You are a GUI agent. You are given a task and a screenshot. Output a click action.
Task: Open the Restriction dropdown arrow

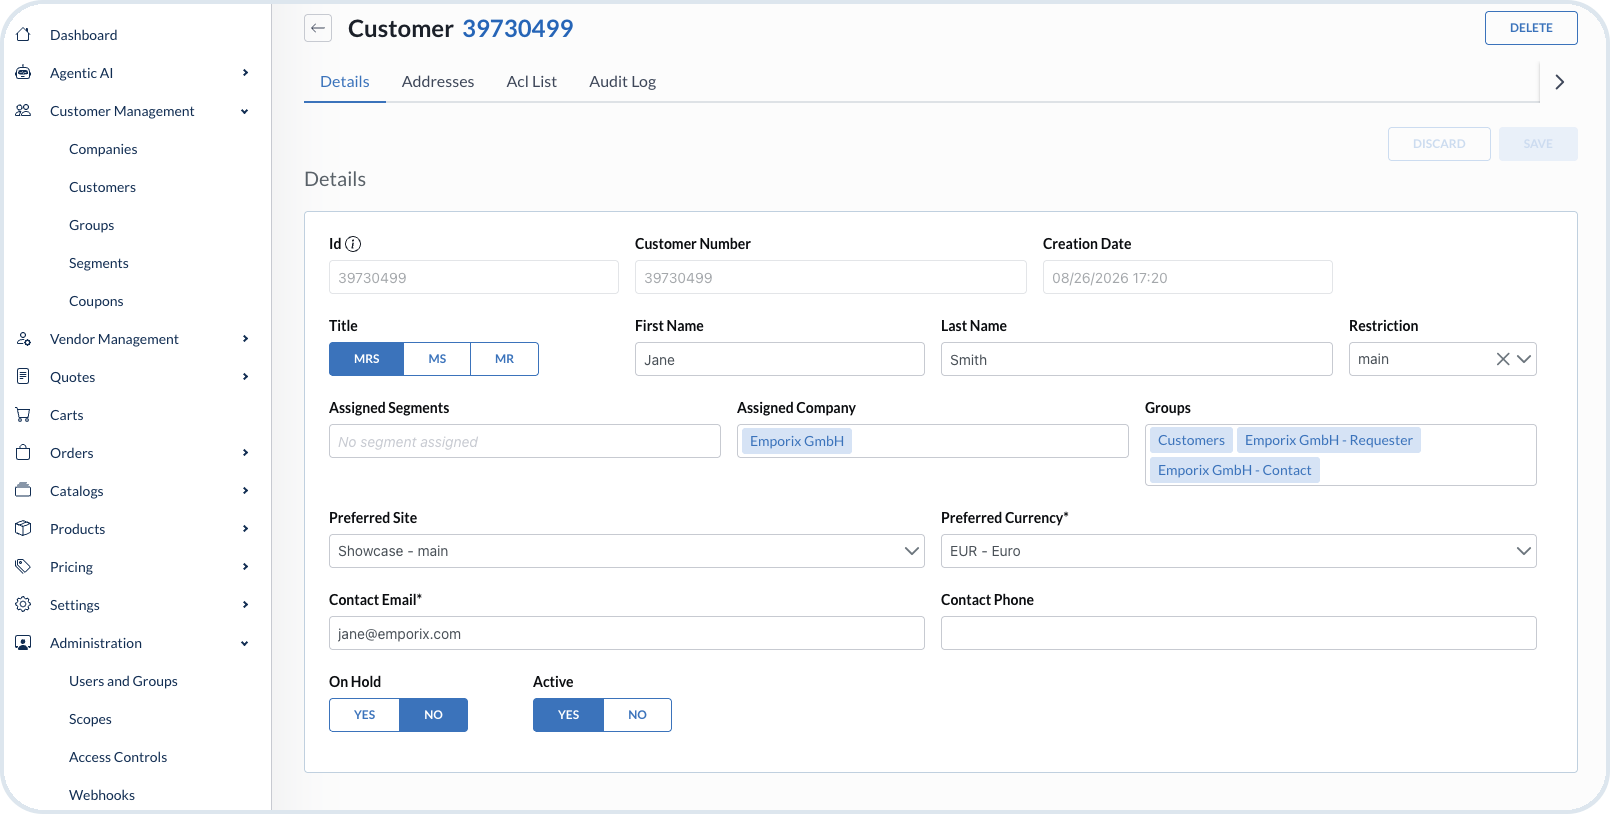[1524, 359]
